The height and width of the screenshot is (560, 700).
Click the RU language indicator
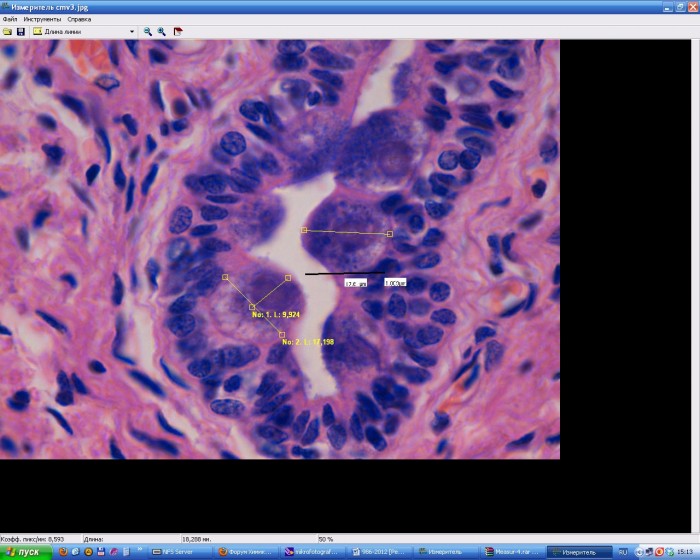(x=623, y=552)
